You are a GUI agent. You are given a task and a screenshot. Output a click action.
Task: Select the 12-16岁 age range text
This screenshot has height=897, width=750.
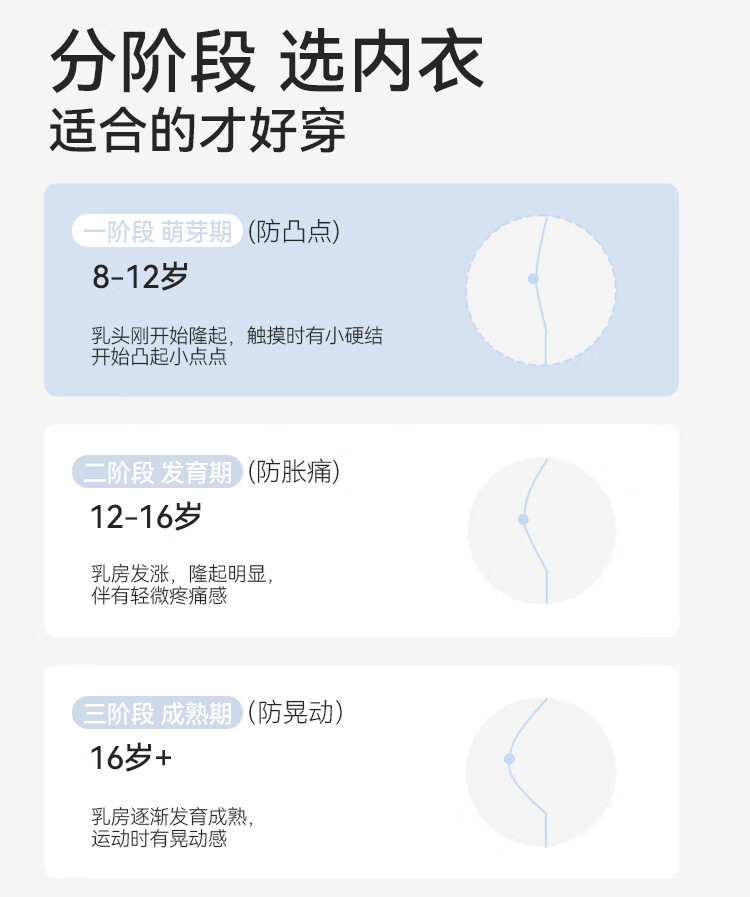coord(146,517)
